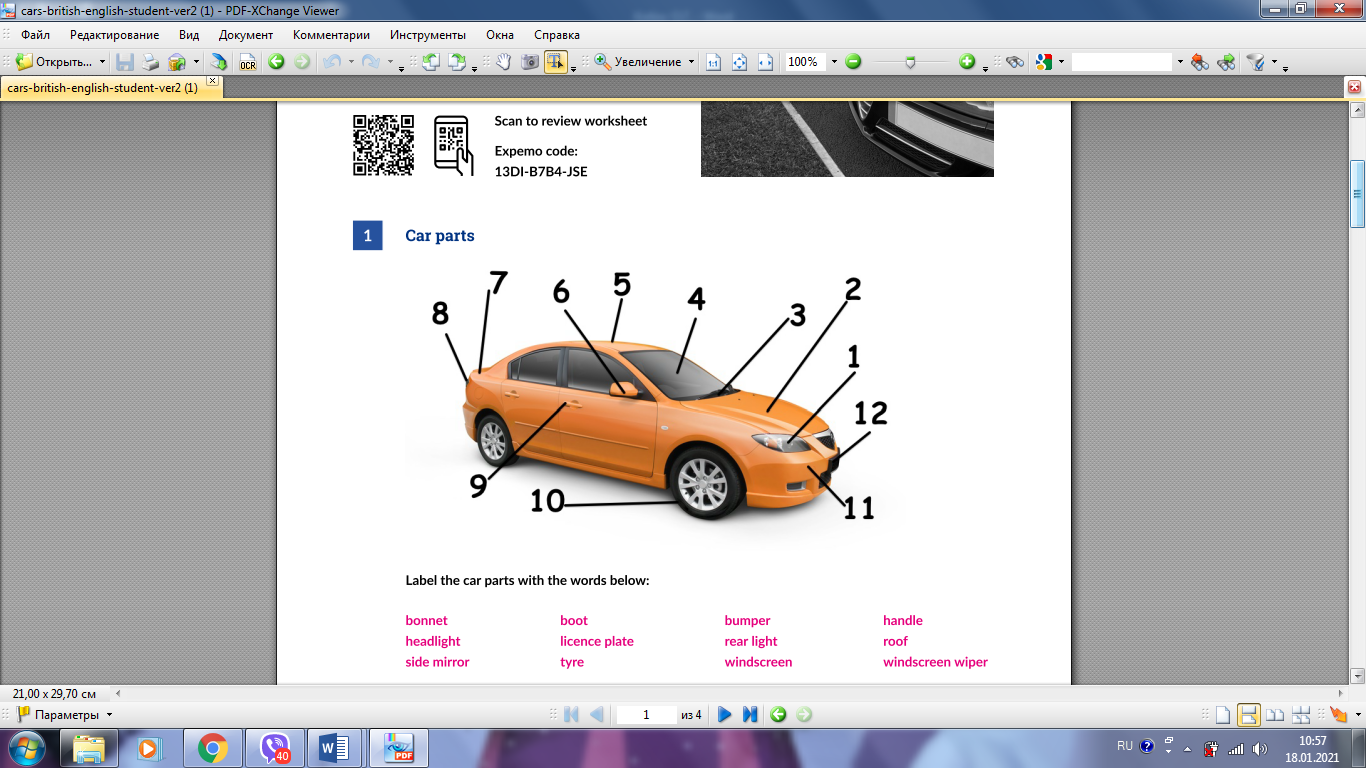Select the Snapshot camera tool
Image resolution: width=1366 pixels, height=768 pixels.
coord(529,62)
